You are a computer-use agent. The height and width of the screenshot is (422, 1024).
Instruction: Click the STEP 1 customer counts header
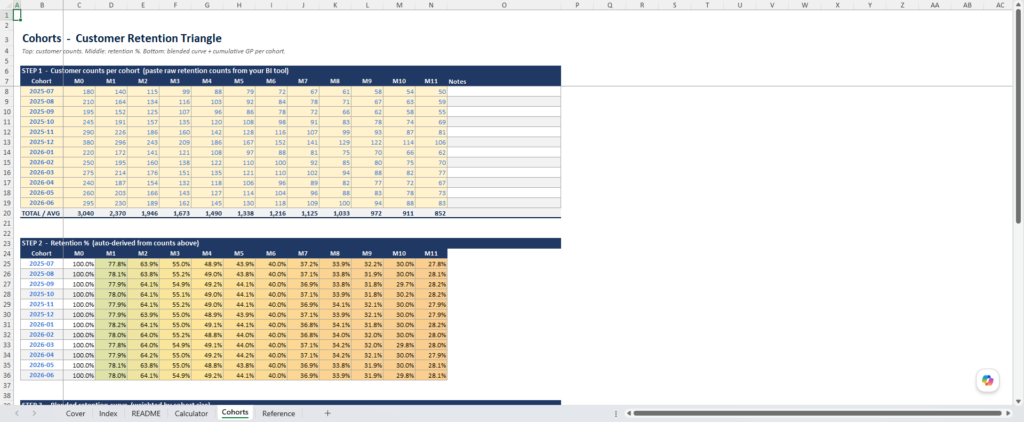pos(291,71)
